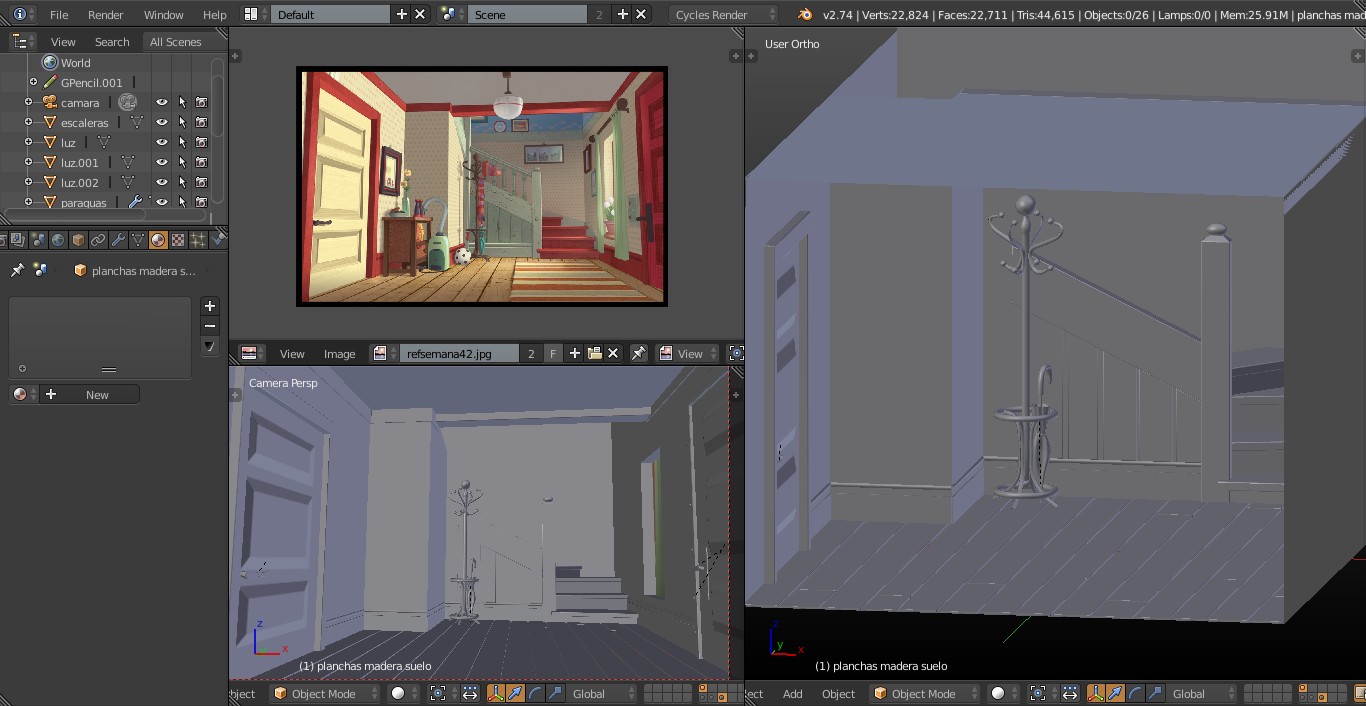Click the Blender logo in info header
The image size is (1366, 706).
coord(805,14)
